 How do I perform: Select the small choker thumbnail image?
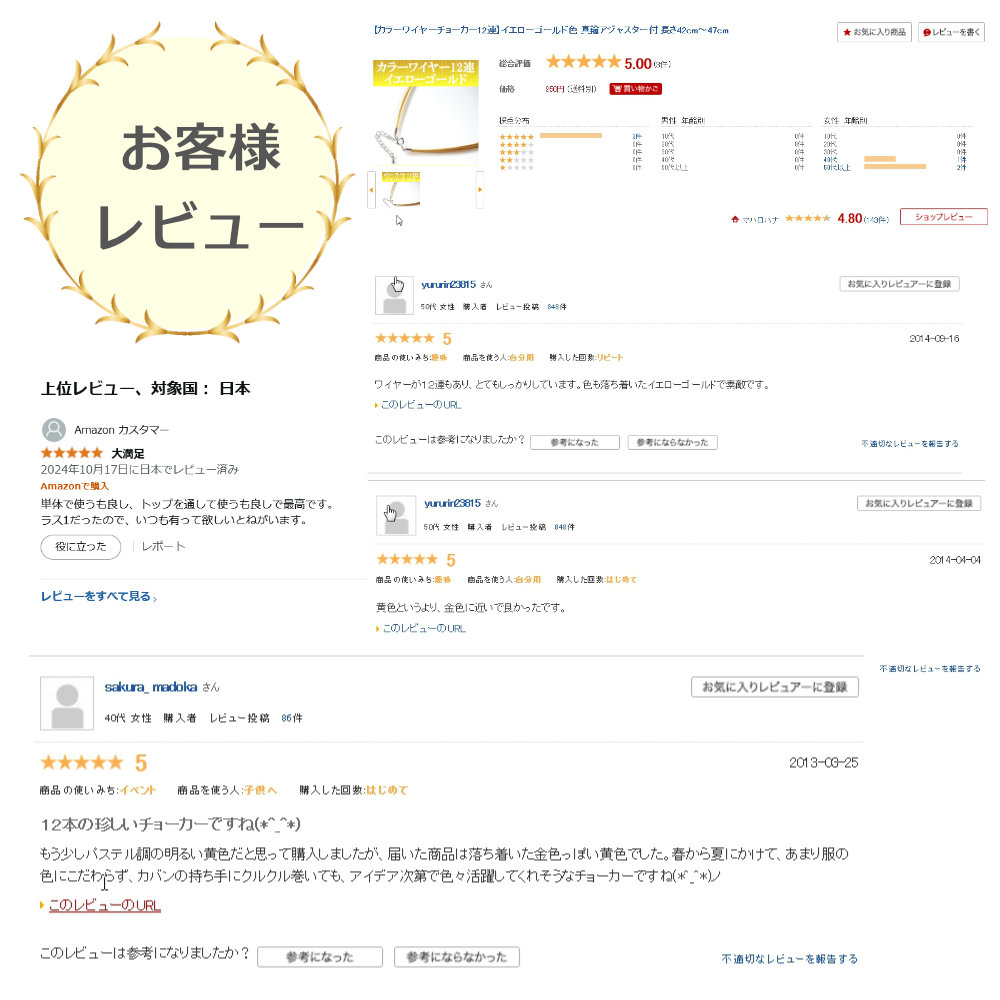coord(401,189)
